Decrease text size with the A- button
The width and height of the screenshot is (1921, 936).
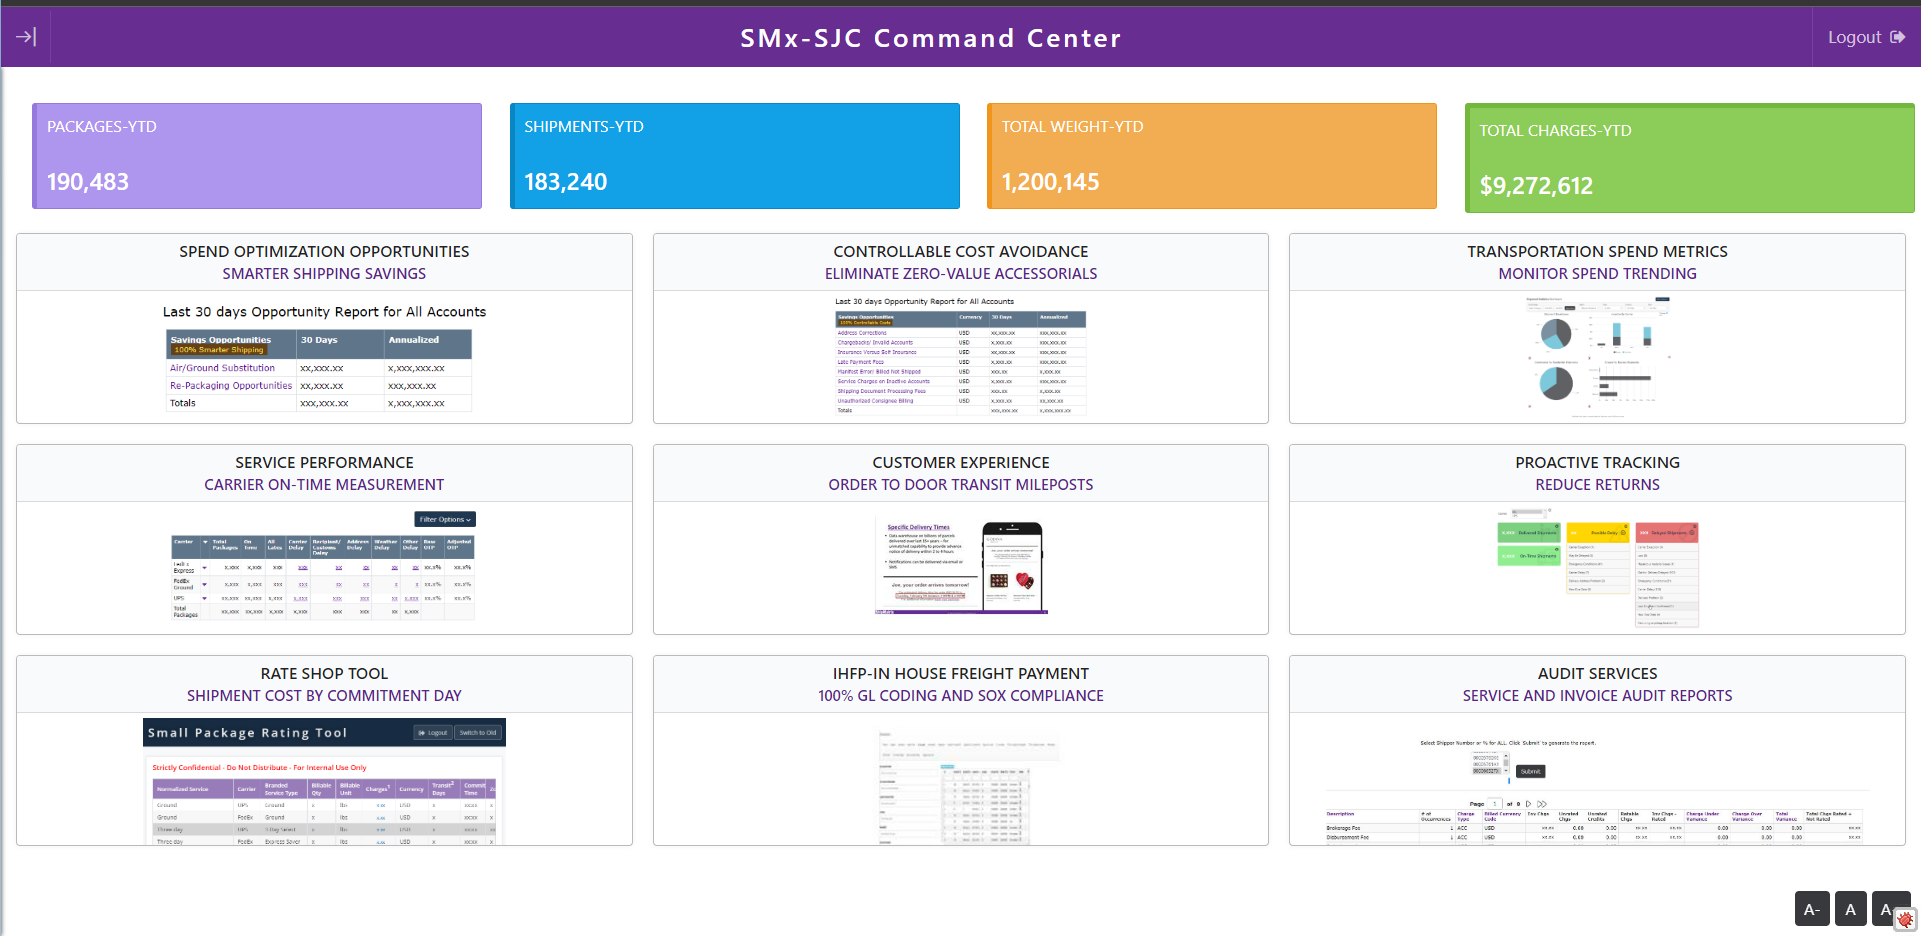click(1812, 909)
